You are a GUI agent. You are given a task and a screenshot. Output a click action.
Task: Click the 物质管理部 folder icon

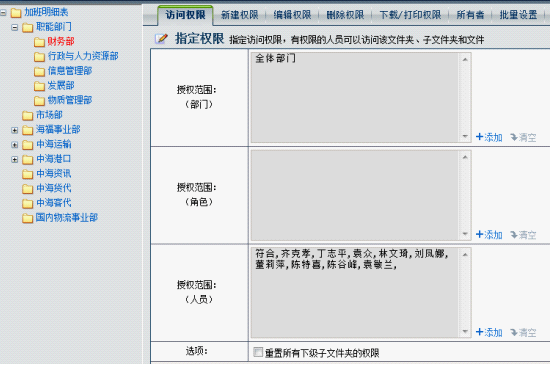pyautogui.click(x=39, y=101)
